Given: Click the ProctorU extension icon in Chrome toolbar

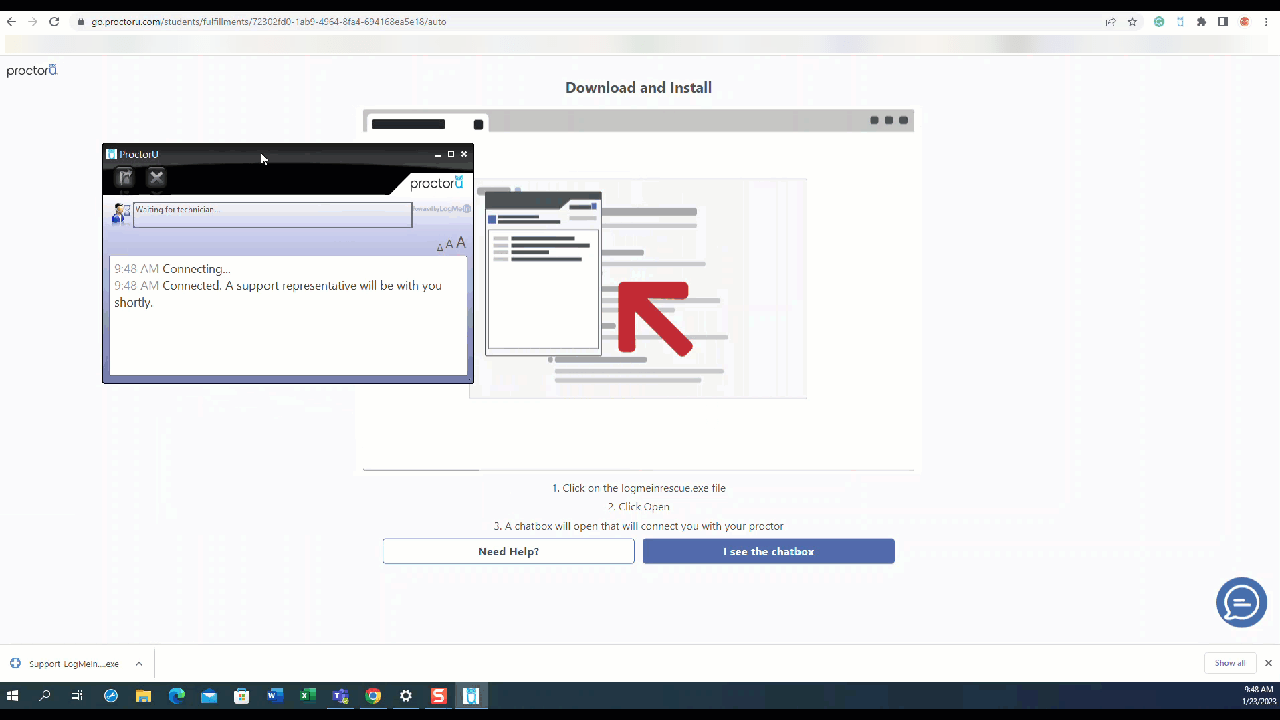Looking at the screenshot, I should pyautogui.click(x=1180, y=22).
